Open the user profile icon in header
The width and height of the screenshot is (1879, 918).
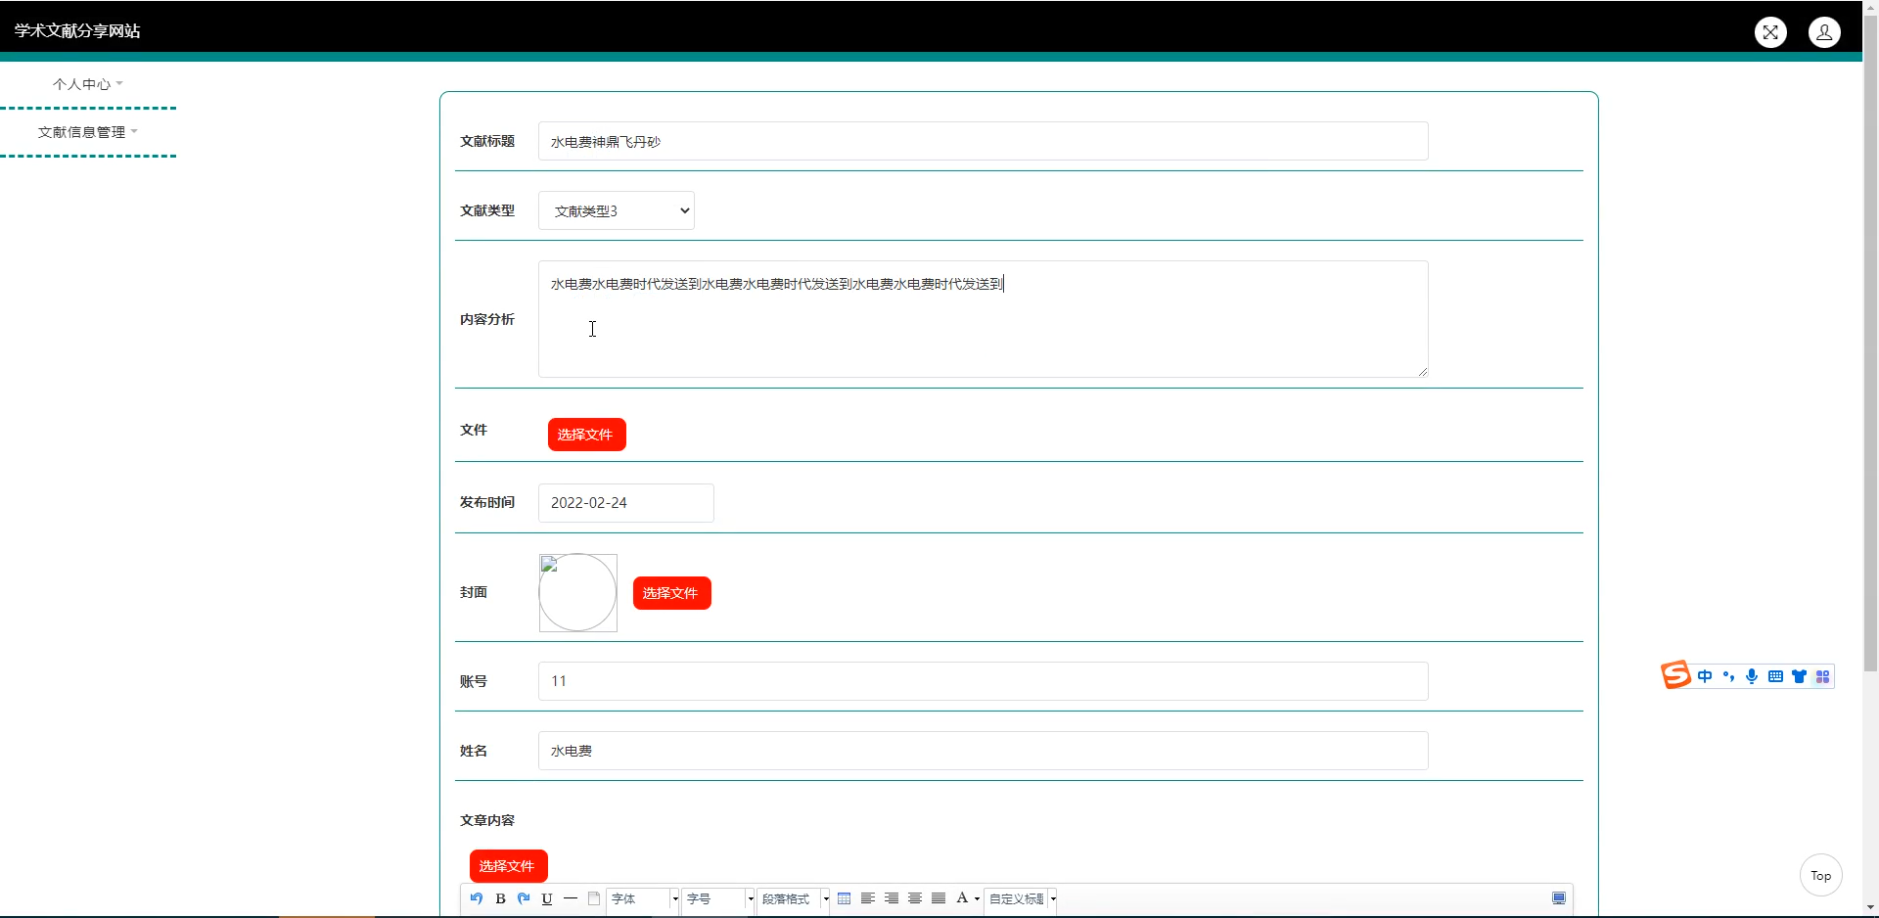1824,32
